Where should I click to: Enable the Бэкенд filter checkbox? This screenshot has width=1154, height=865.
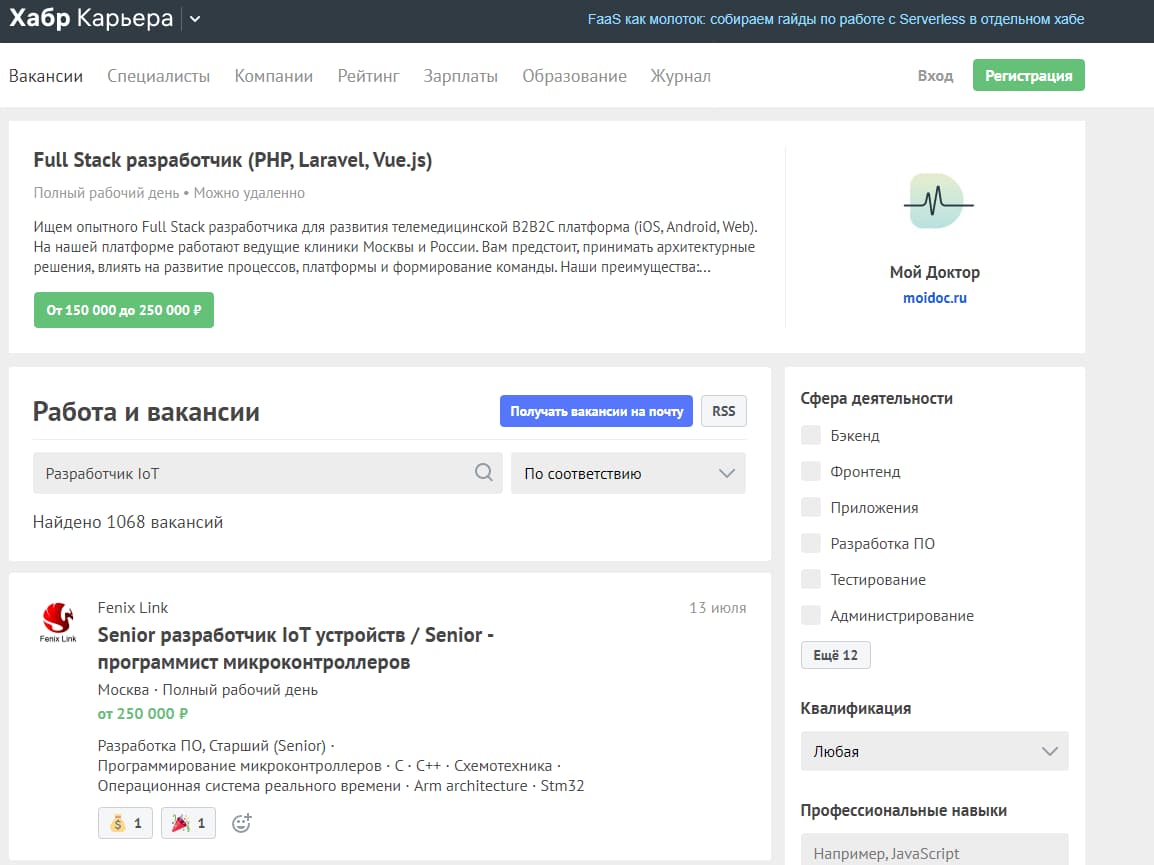click(810, 435)
